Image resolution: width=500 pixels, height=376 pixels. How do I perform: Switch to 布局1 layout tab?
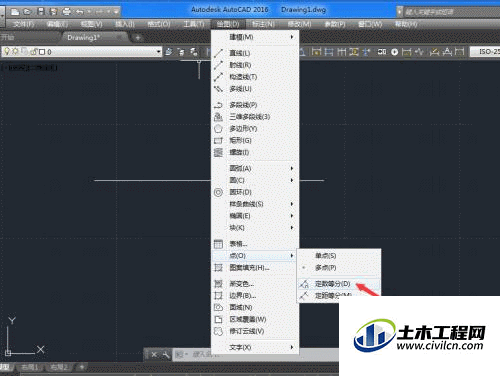click(30, 367)
